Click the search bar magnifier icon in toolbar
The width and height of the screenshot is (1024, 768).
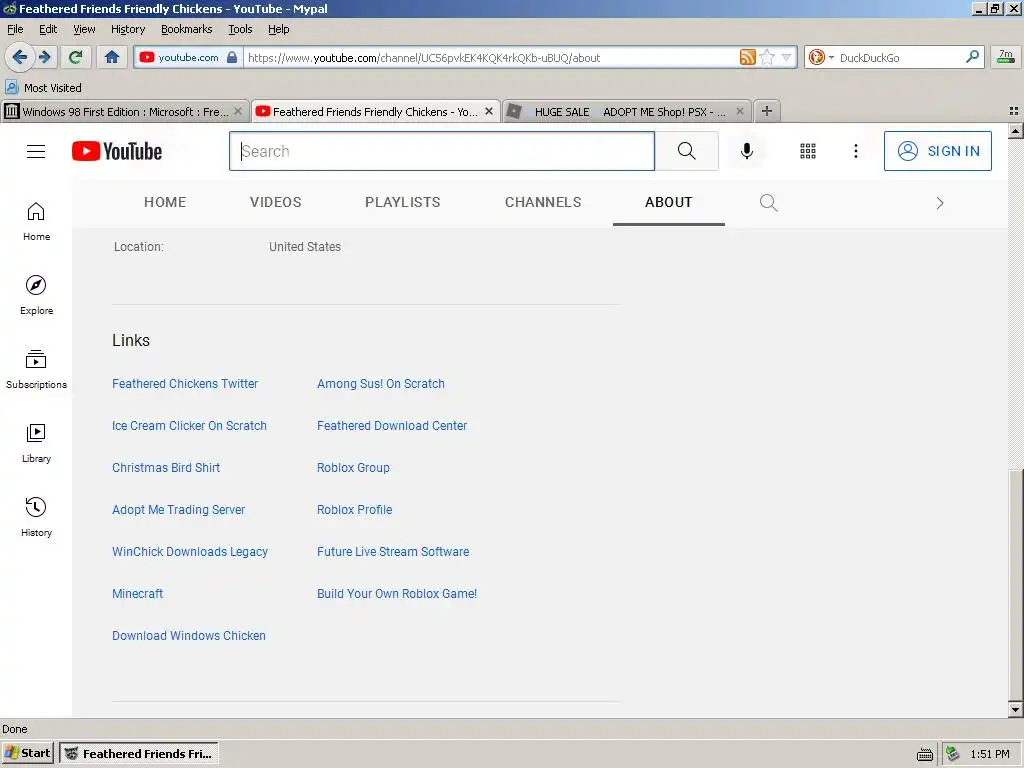click(972, 57)
